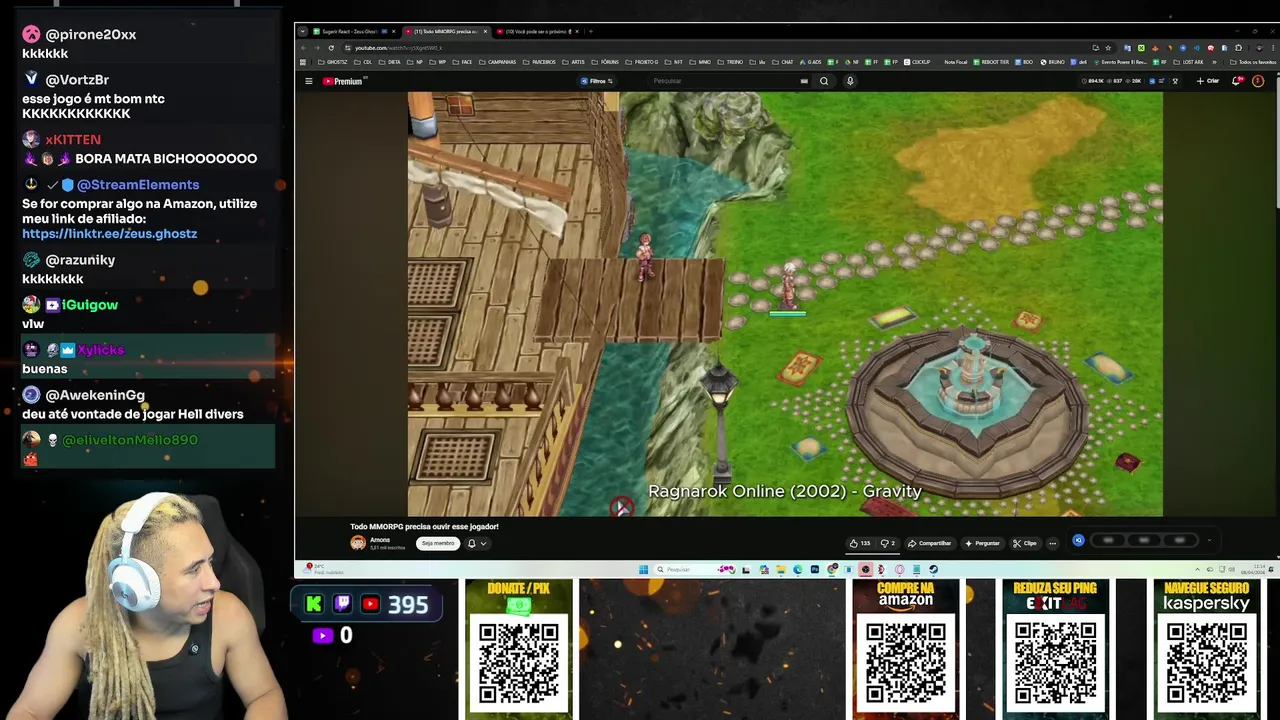Screen dimensions: 1280x720
Task: Like the video with 135 likes
Action: (859, 543)
